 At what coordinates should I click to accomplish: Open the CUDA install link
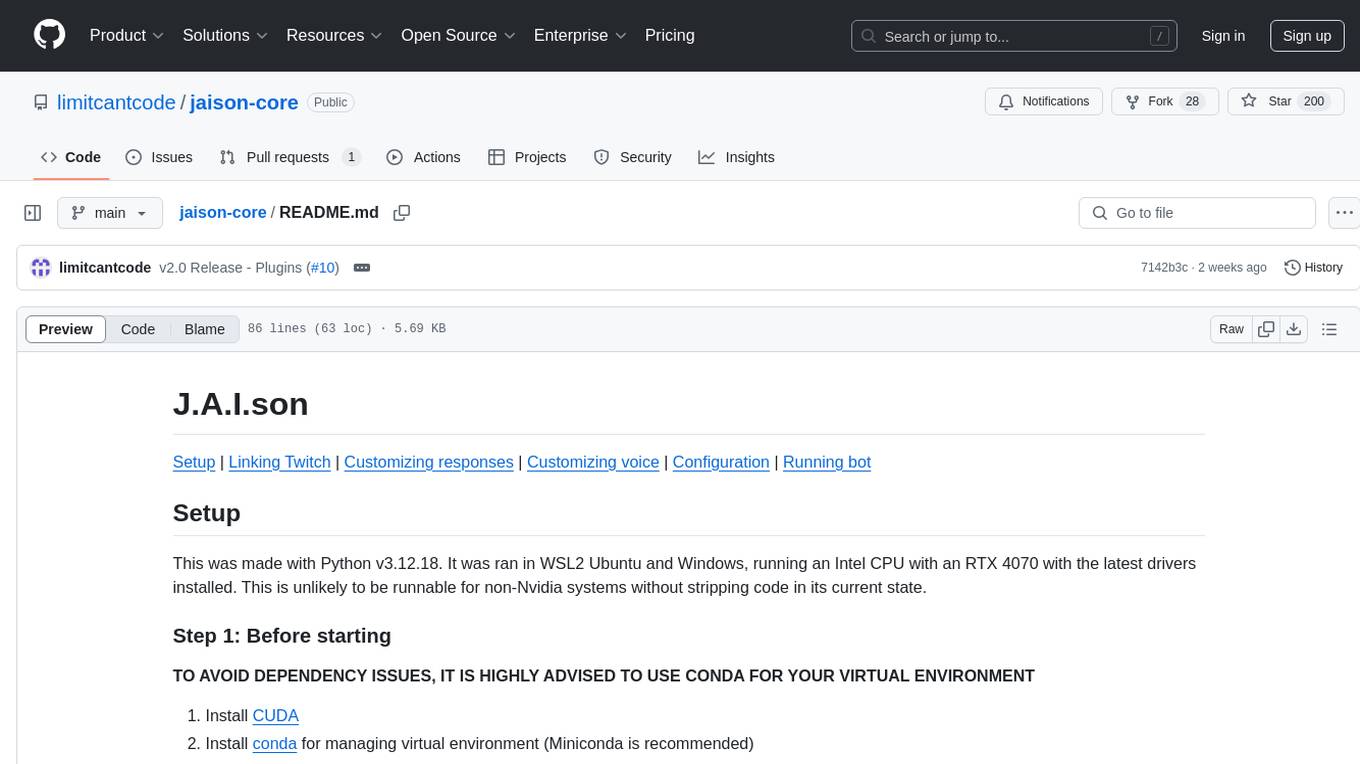click(276, 716)
